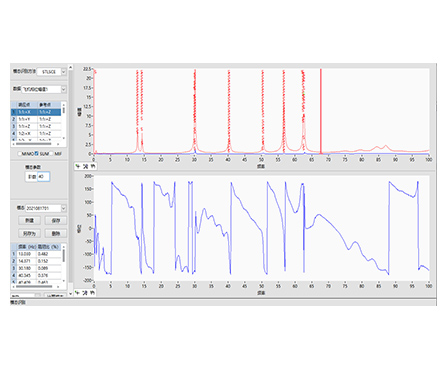446x369 pixels.
Task: Enable the MIMO checkbox
Action: click(x=20, y=154)
